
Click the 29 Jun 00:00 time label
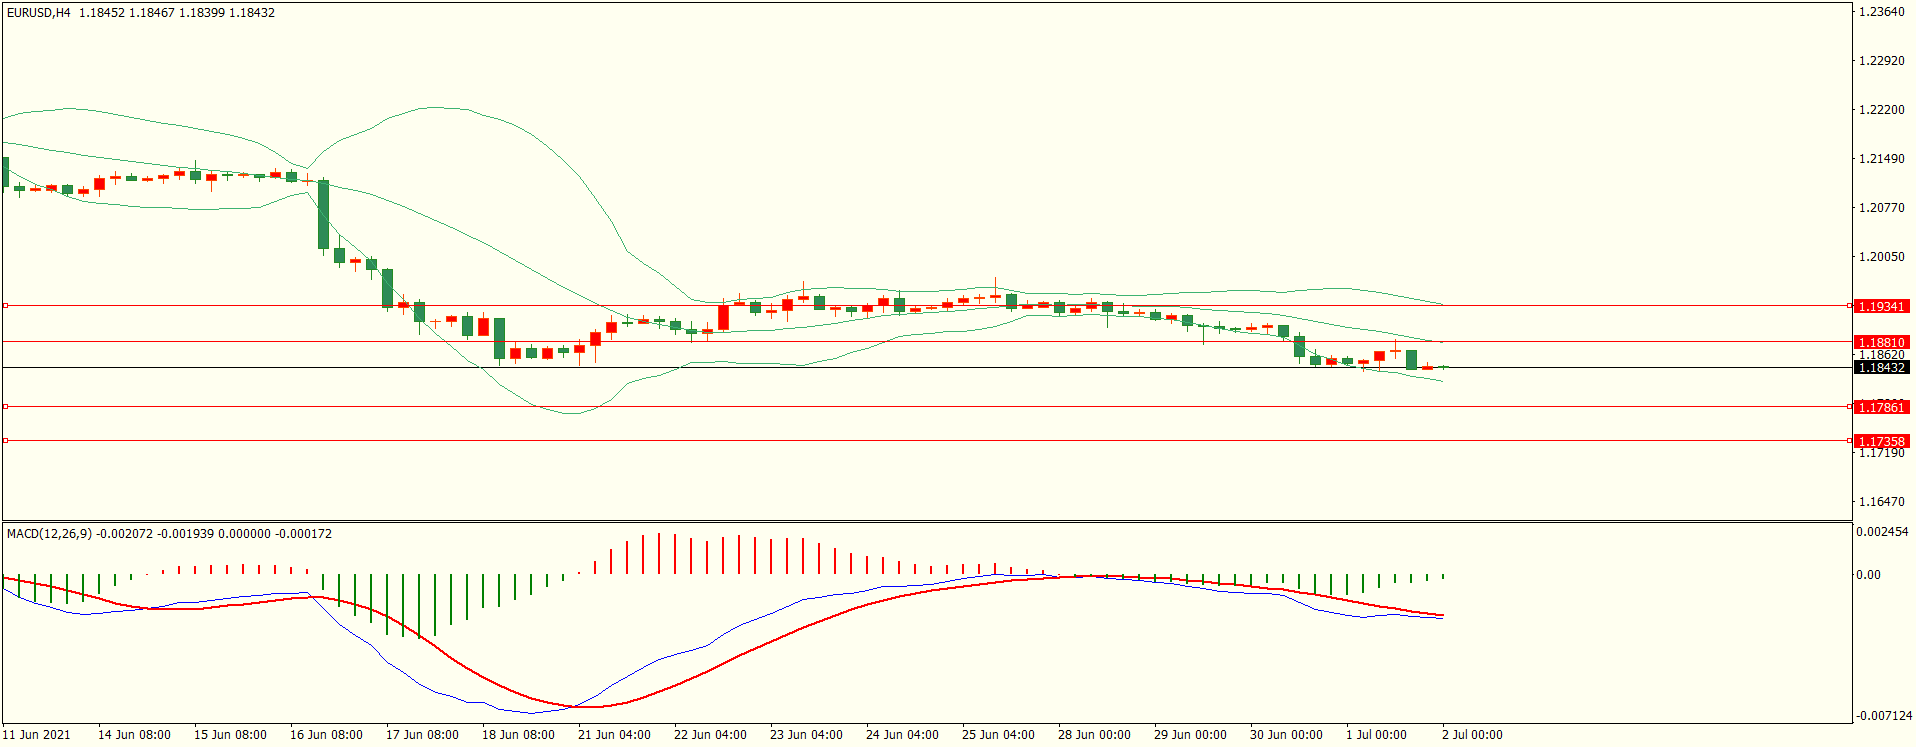1190,735
